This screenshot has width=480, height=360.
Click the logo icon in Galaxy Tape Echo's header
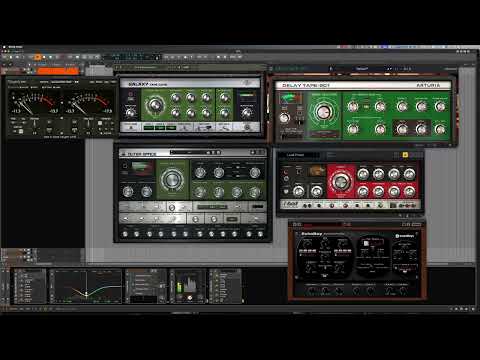click(x=246, y=83)
